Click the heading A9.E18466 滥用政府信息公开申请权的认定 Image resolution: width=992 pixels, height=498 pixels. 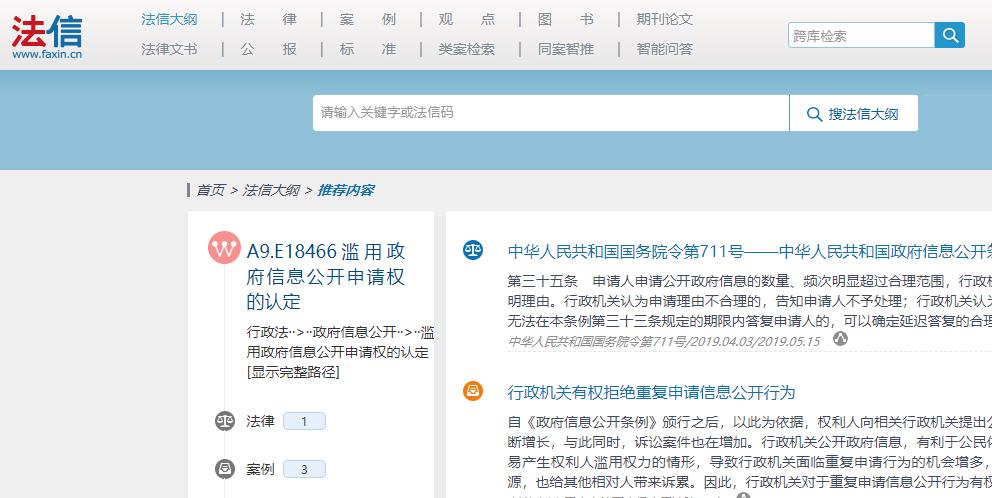(326, 277)
